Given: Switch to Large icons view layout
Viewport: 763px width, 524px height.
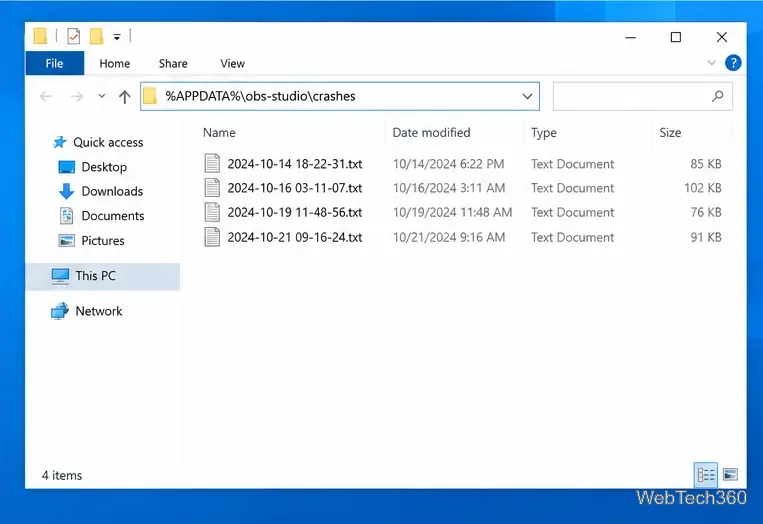Looking at the screenshot, I should click(x=730, y=474).
